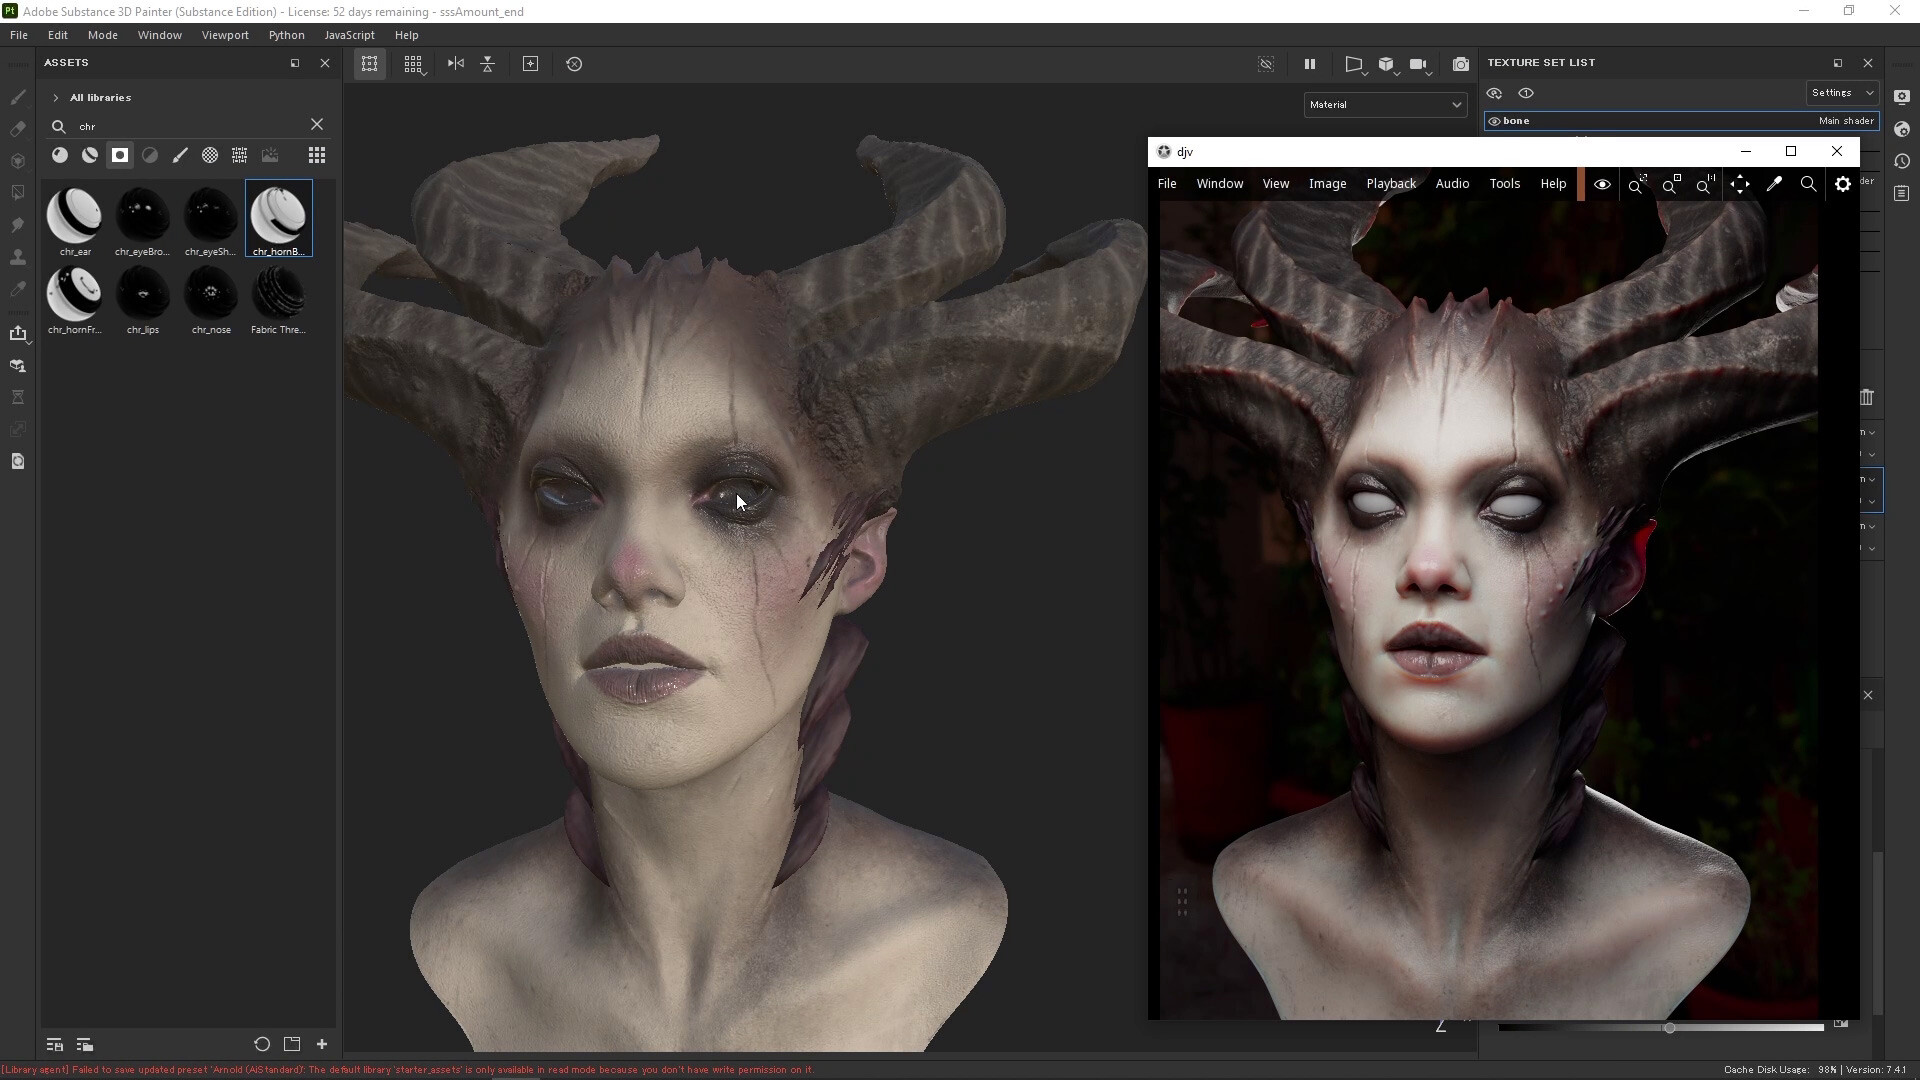Select the Polygon Fill tool
The height and width of the screenshot is (1080, 1920).
click(x=18, y=192)
